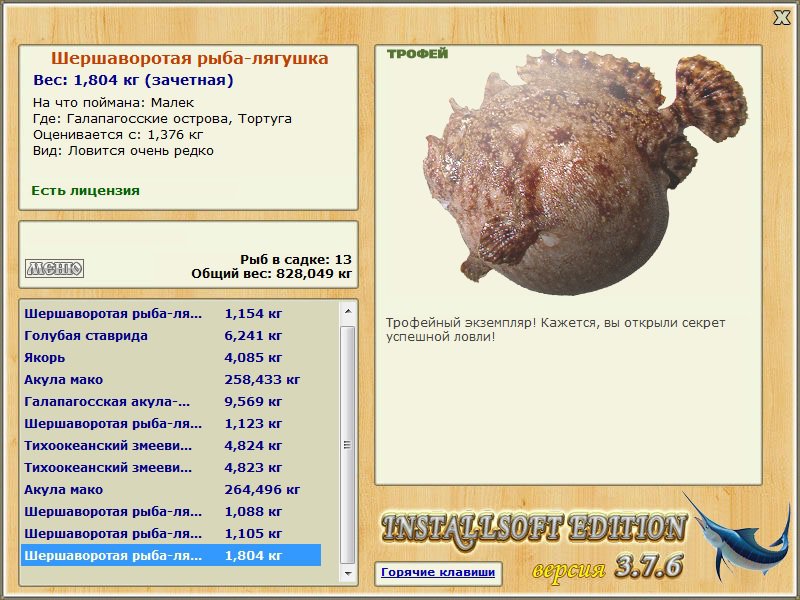
Task: Select the Шершаворотая рыба-лягушка 1,123 кг row
Action: 171,423
